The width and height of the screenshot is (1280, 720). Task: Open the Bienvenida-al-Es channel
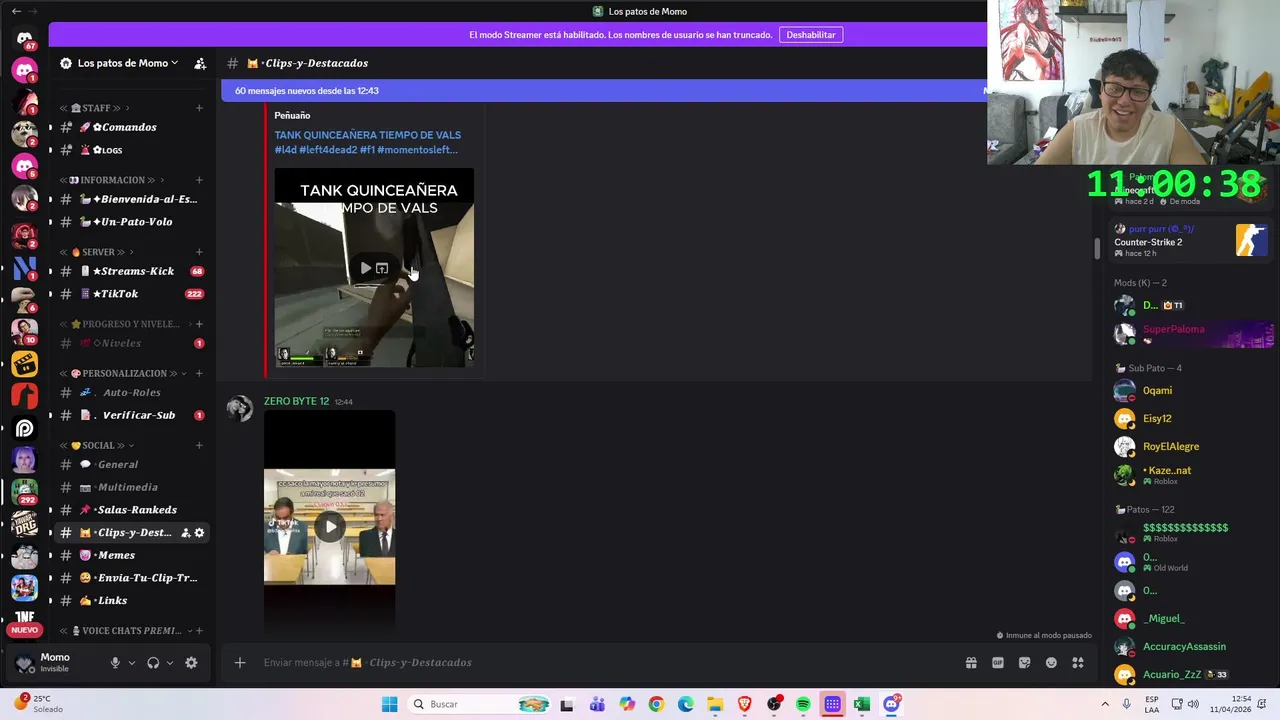click(x=131, y=199)
